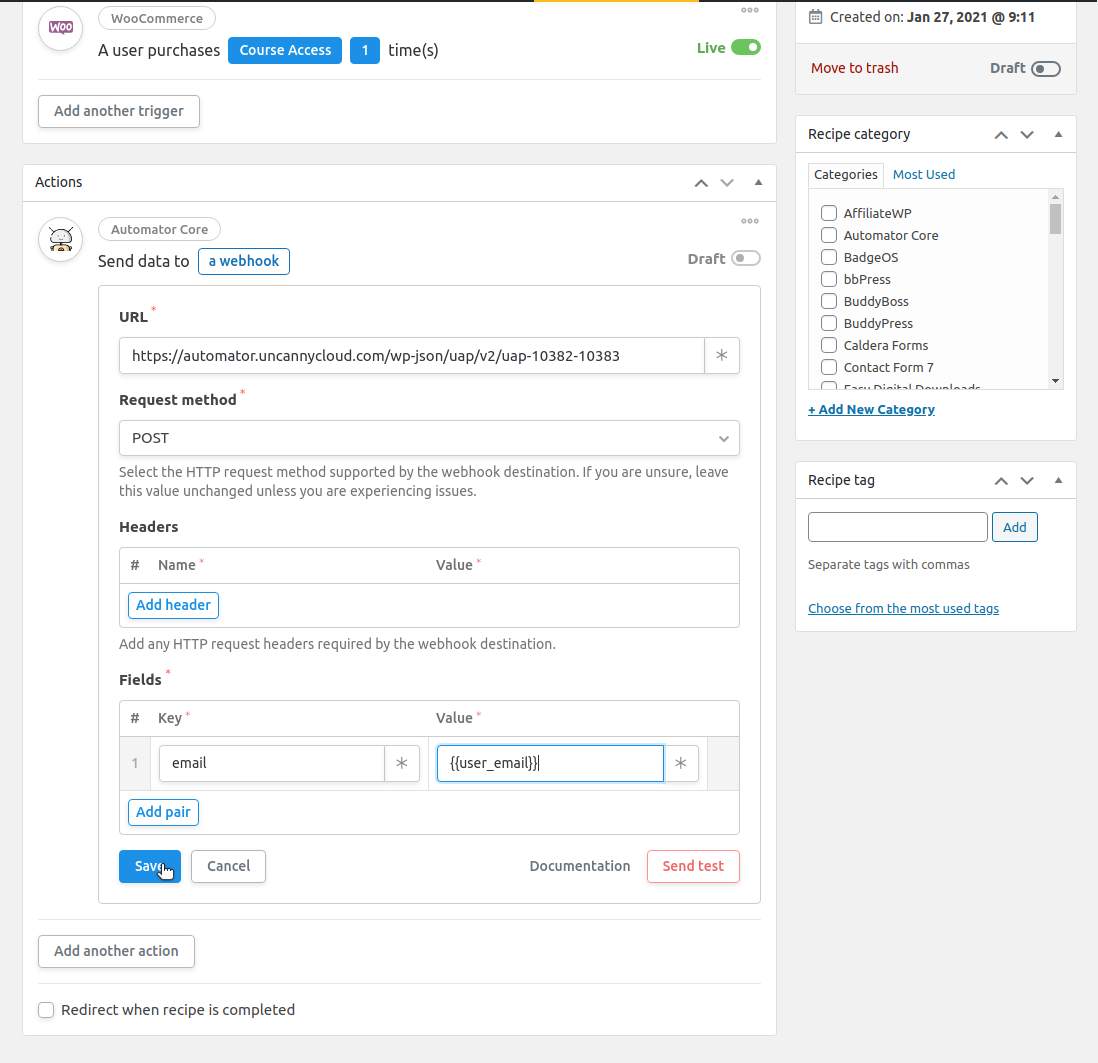
Task: Open the Documentation link
Action: click(580, 866)
